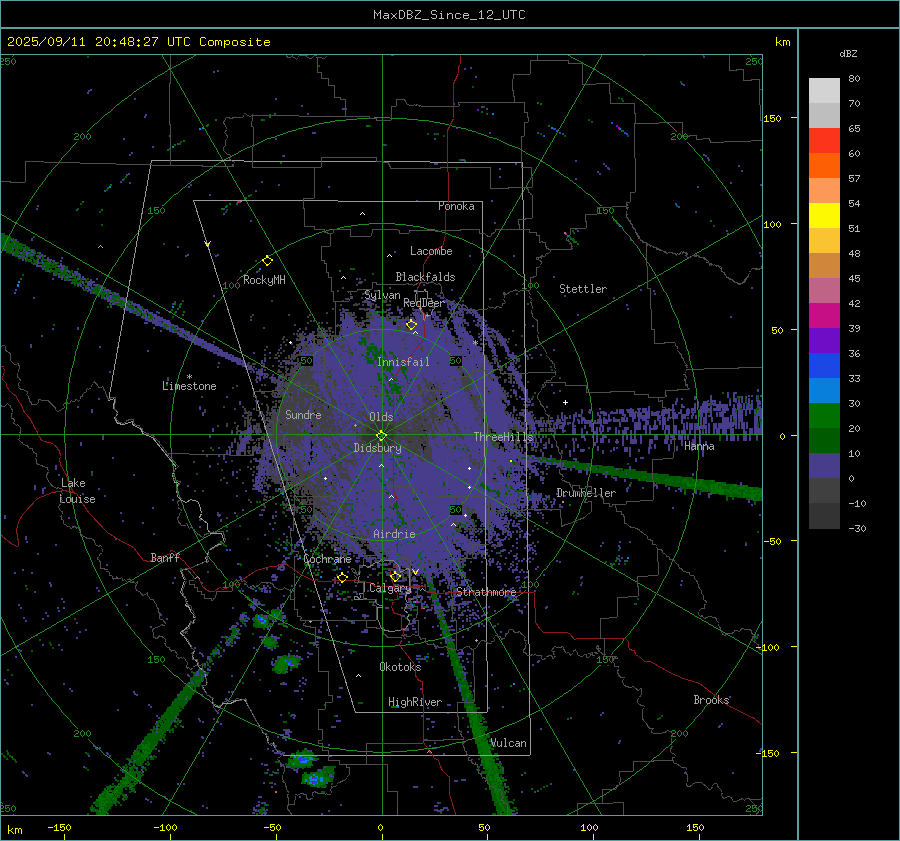Click the Okotoks city label
Viewport: 900px width, 841px height.
(400, 667)
